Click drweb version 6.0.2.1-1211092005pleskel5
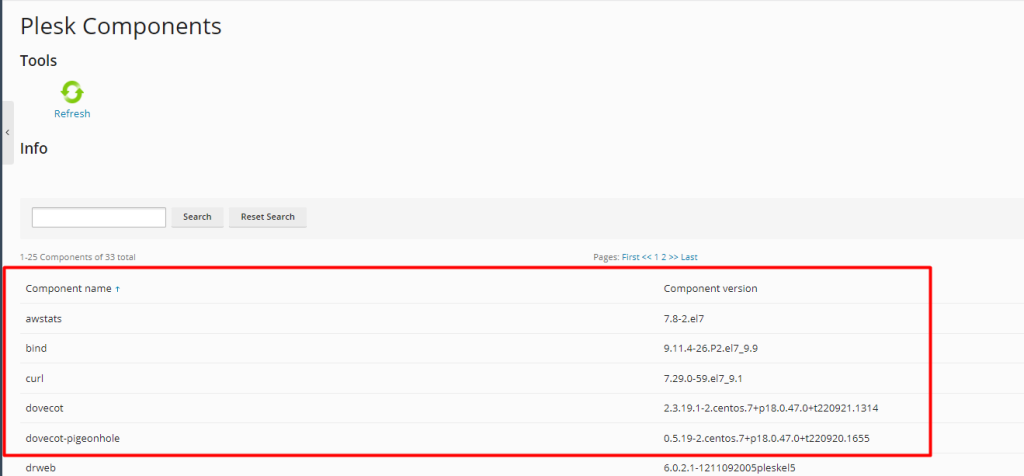This screenshot has width=1024, height=476. tap(729, 468)
